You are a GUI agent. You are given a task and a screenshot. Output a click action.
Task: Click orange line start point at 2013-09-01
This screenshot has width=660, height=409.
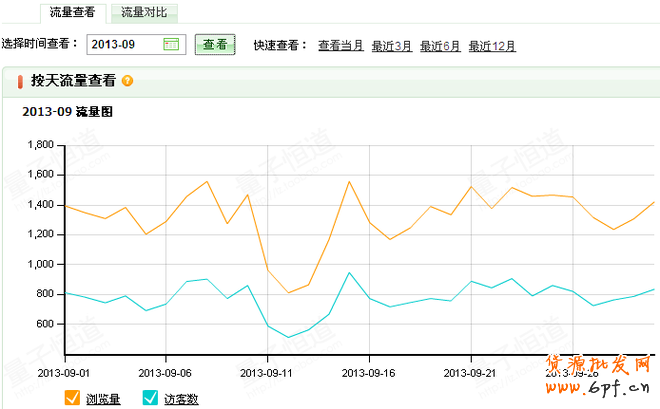(65, 206)
